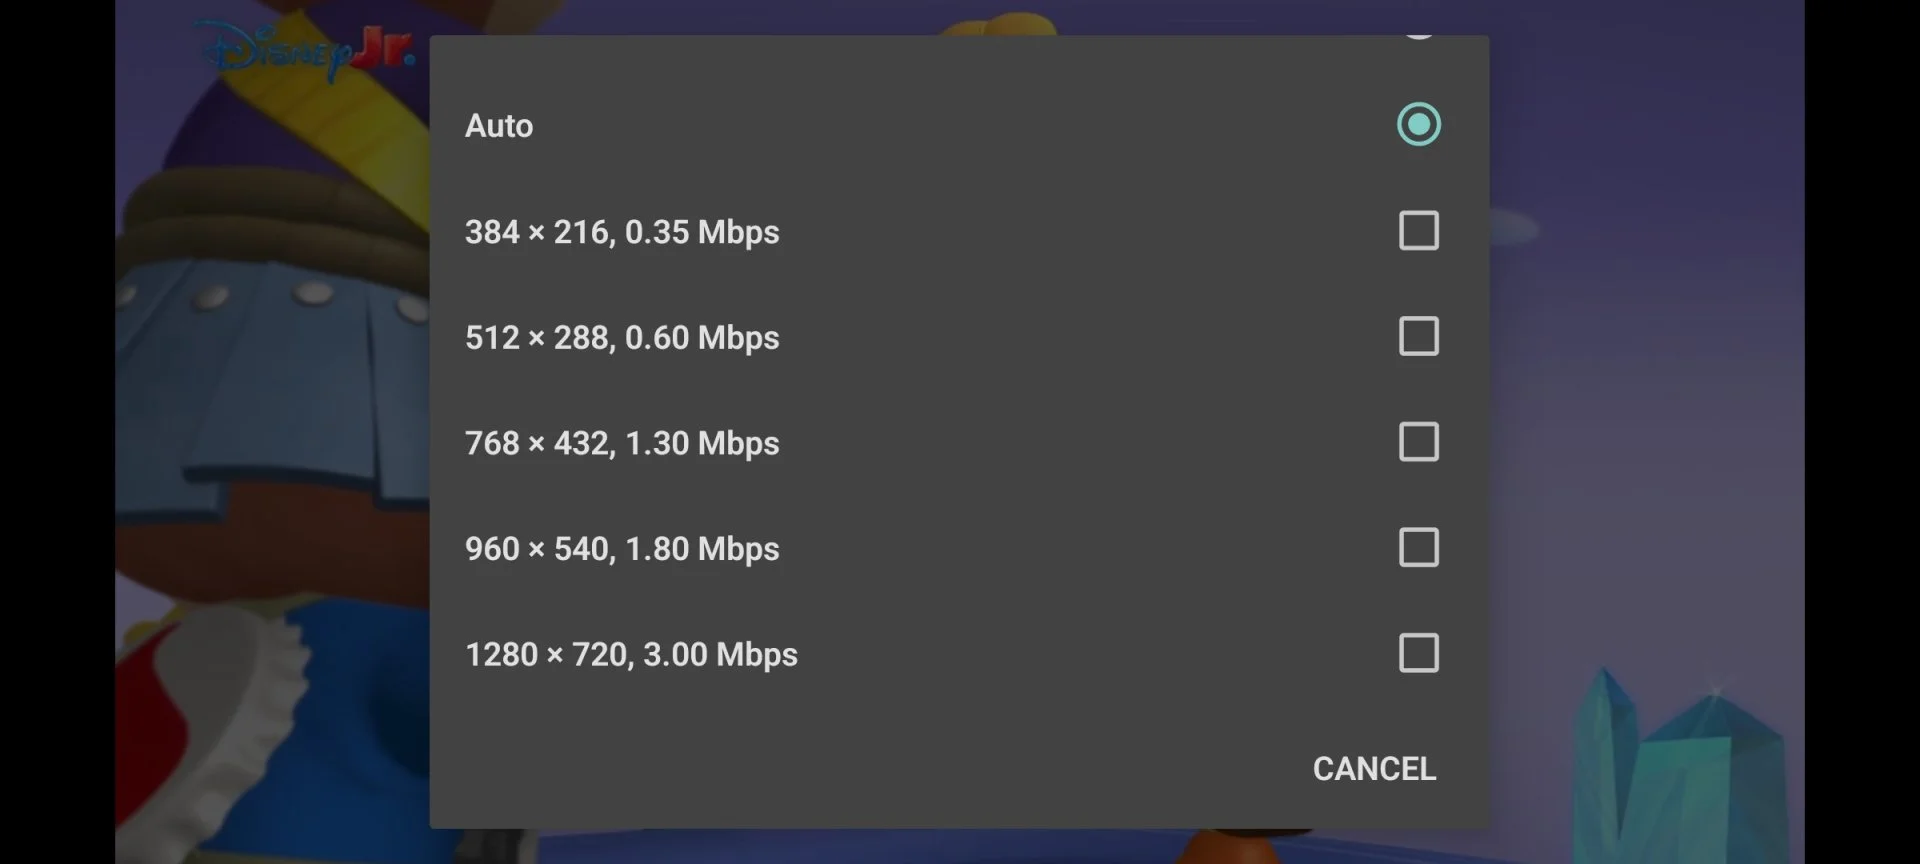Viewport: 1920px width, 864px height.
Task: Tick the 512 × 288 checkbox
Action: click(1418, 337)
